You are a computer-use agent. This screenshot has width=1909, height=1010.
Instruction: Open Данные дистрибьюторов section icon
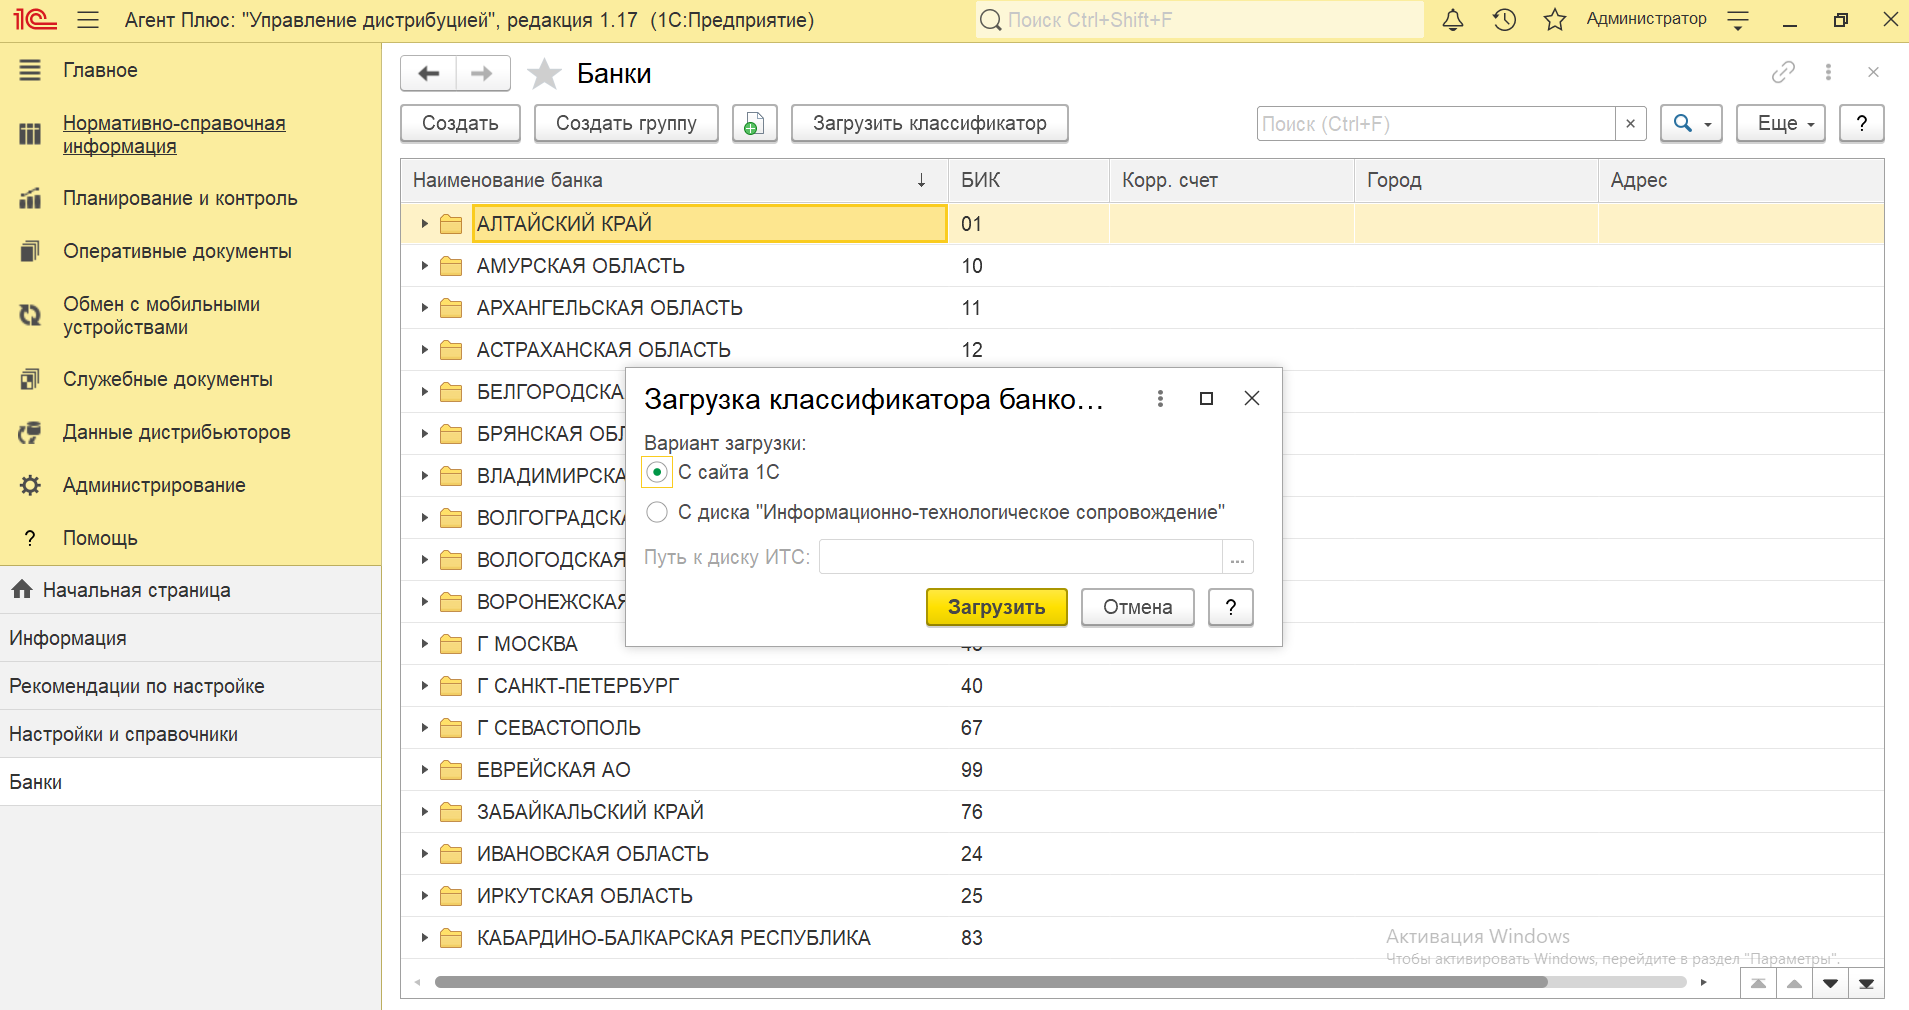pyautogui.click(x=30, y=432)
